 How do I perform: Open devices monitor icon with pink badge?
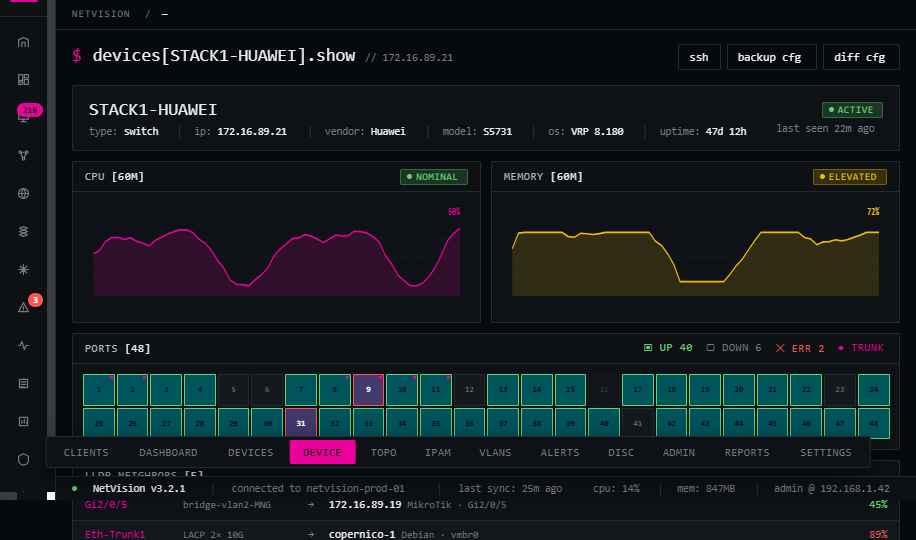[23, 117]
